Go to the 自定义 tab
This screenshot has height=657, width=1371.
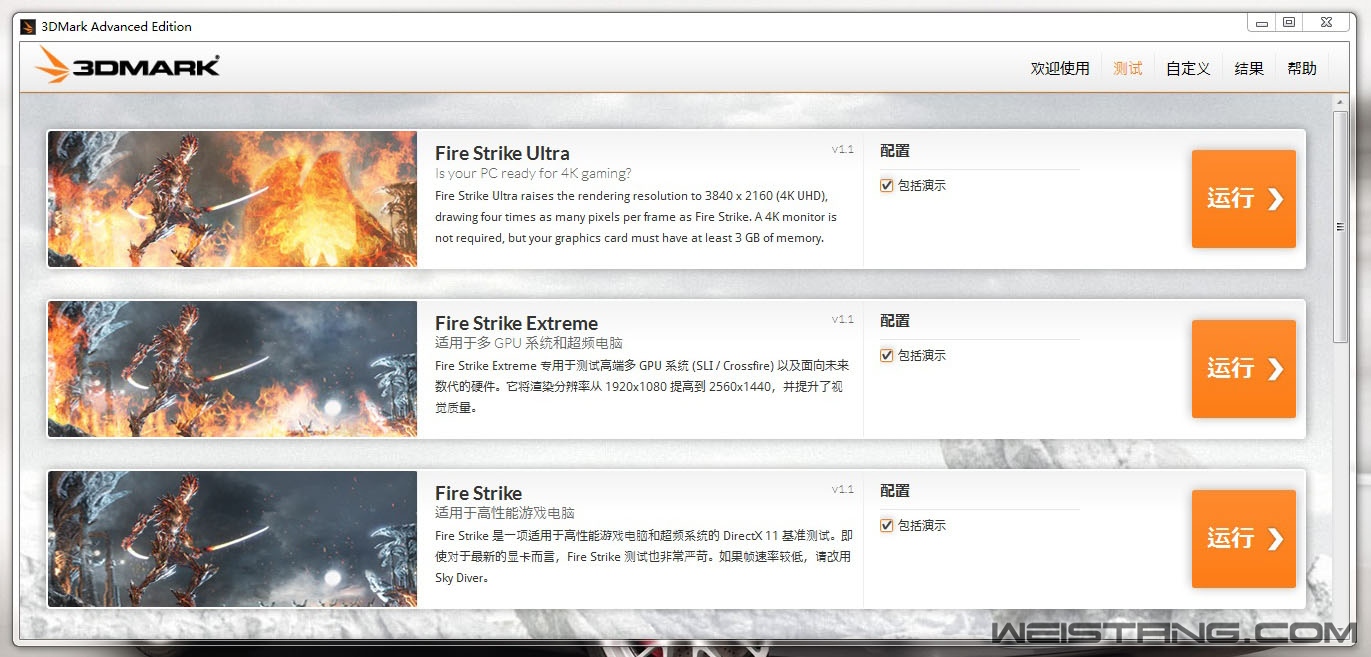(1188, 68)
